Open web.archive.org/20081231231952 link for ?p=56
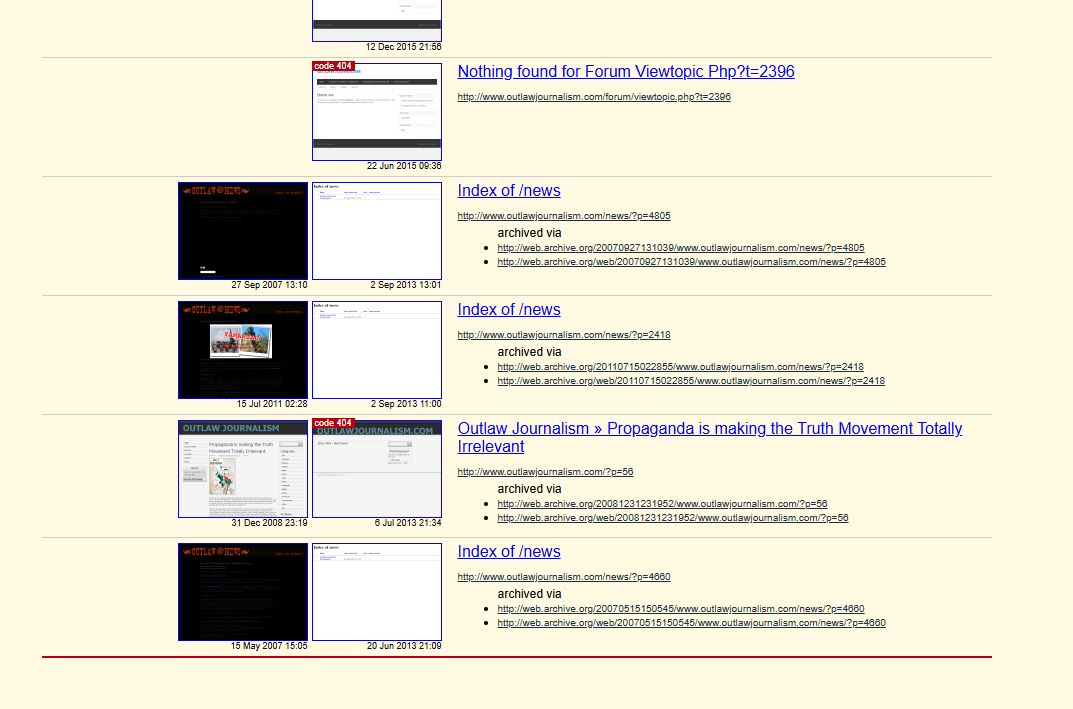Screen dimensions: 1073x709 (x=662, y=504)
